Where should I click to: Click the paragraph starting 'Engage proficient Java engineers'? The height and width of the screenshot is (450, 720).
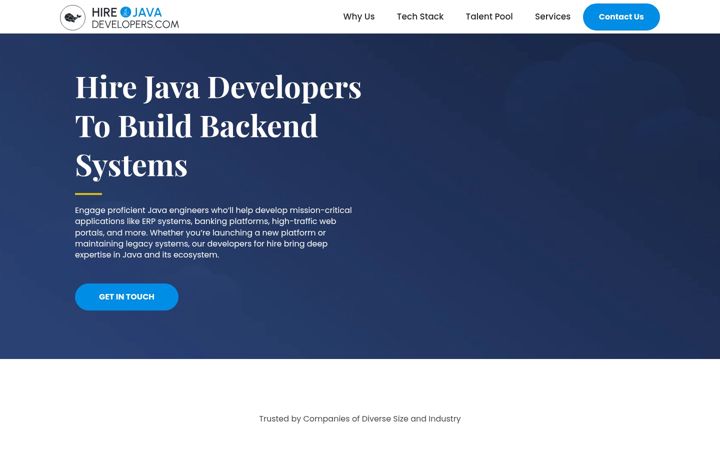coord(214,232)
